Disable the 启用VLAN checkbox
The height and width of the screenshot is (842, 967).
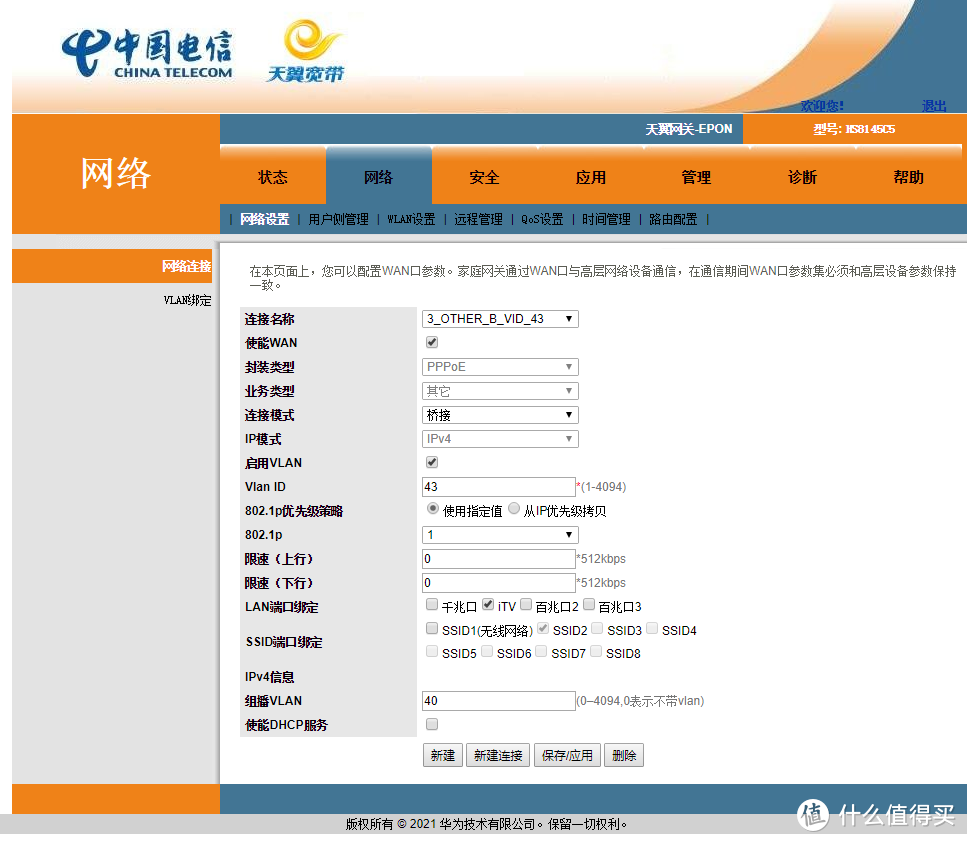[431, 462]
